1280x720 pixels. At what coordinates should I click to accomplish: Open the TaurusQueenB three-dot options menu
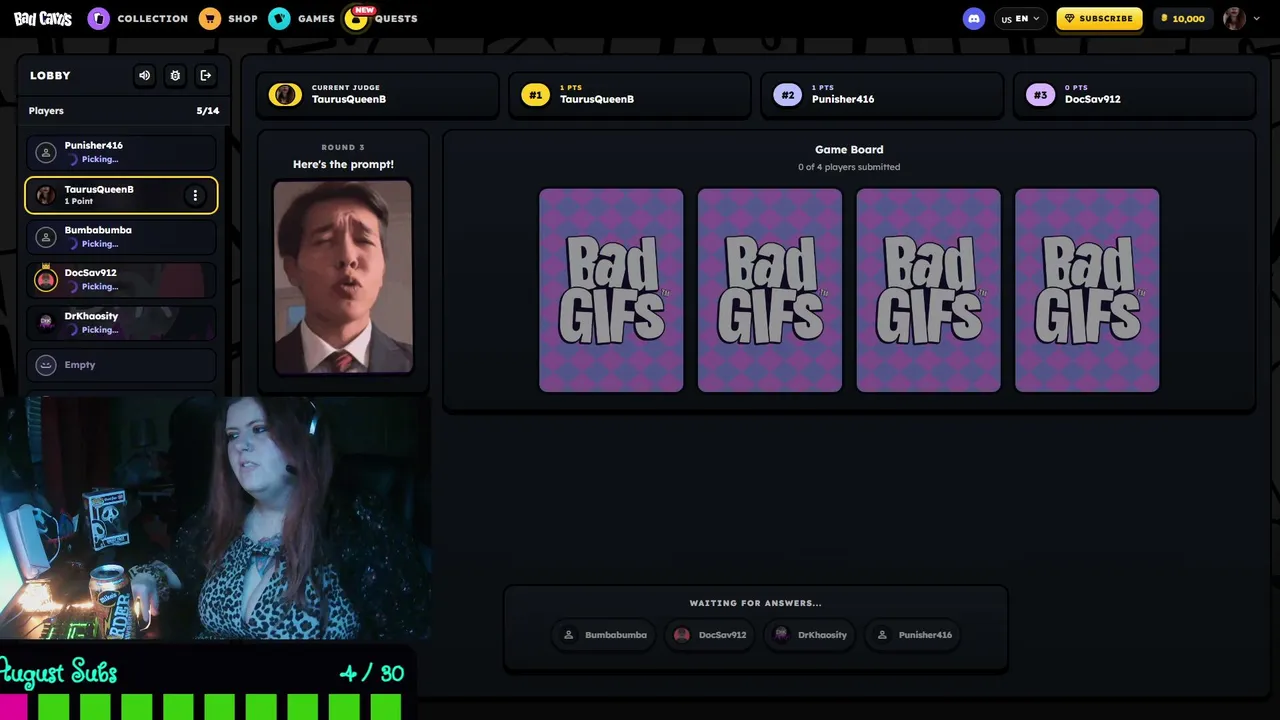tap(195, 195)
